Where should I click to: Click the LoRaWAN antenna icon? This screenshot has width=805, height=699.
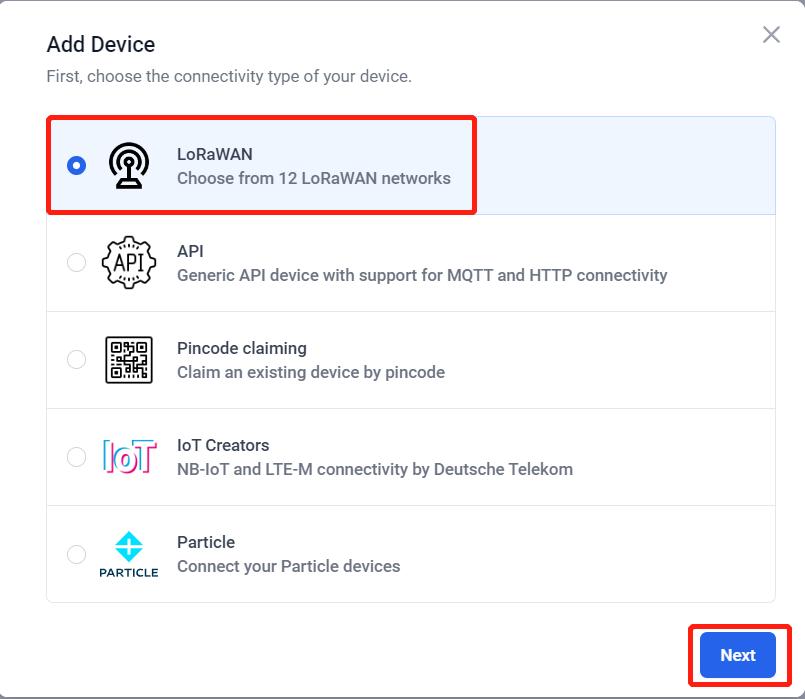click(129, 166)
